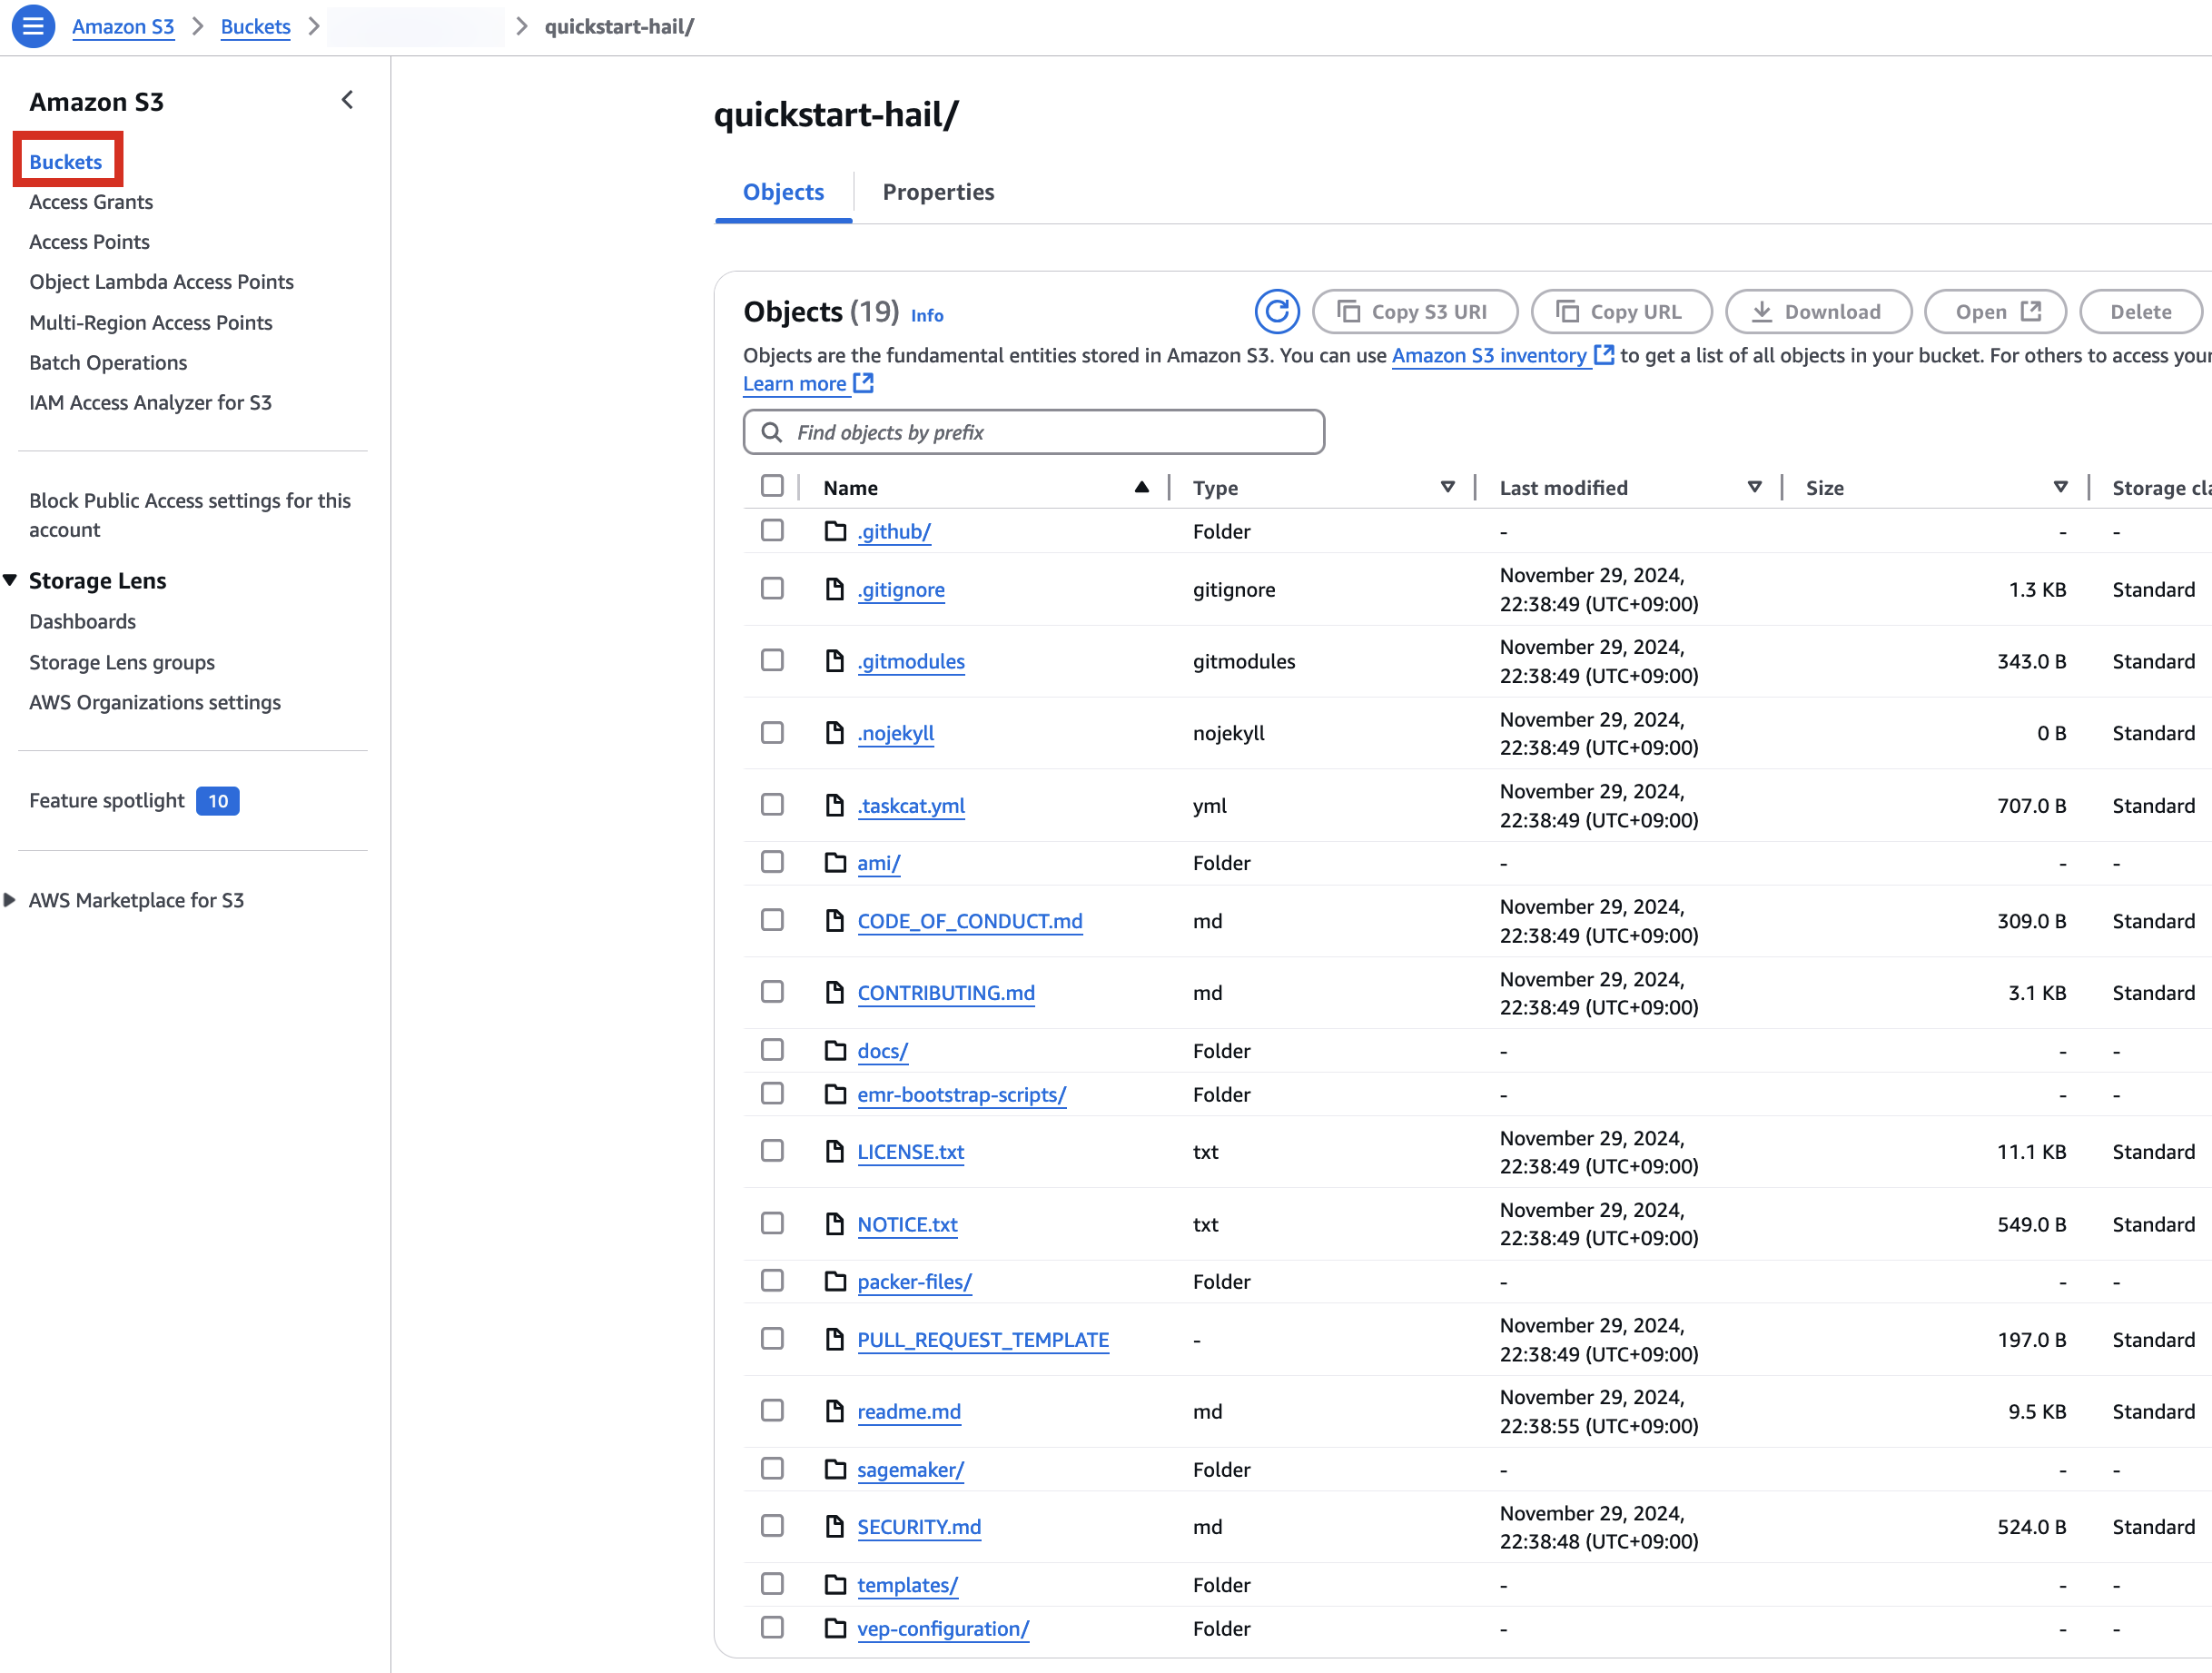Image resolution: width=2212 pixels, height=1673 pixels.
Task: Click the templates/ folder icon
Action: [x=835, y=1584]
